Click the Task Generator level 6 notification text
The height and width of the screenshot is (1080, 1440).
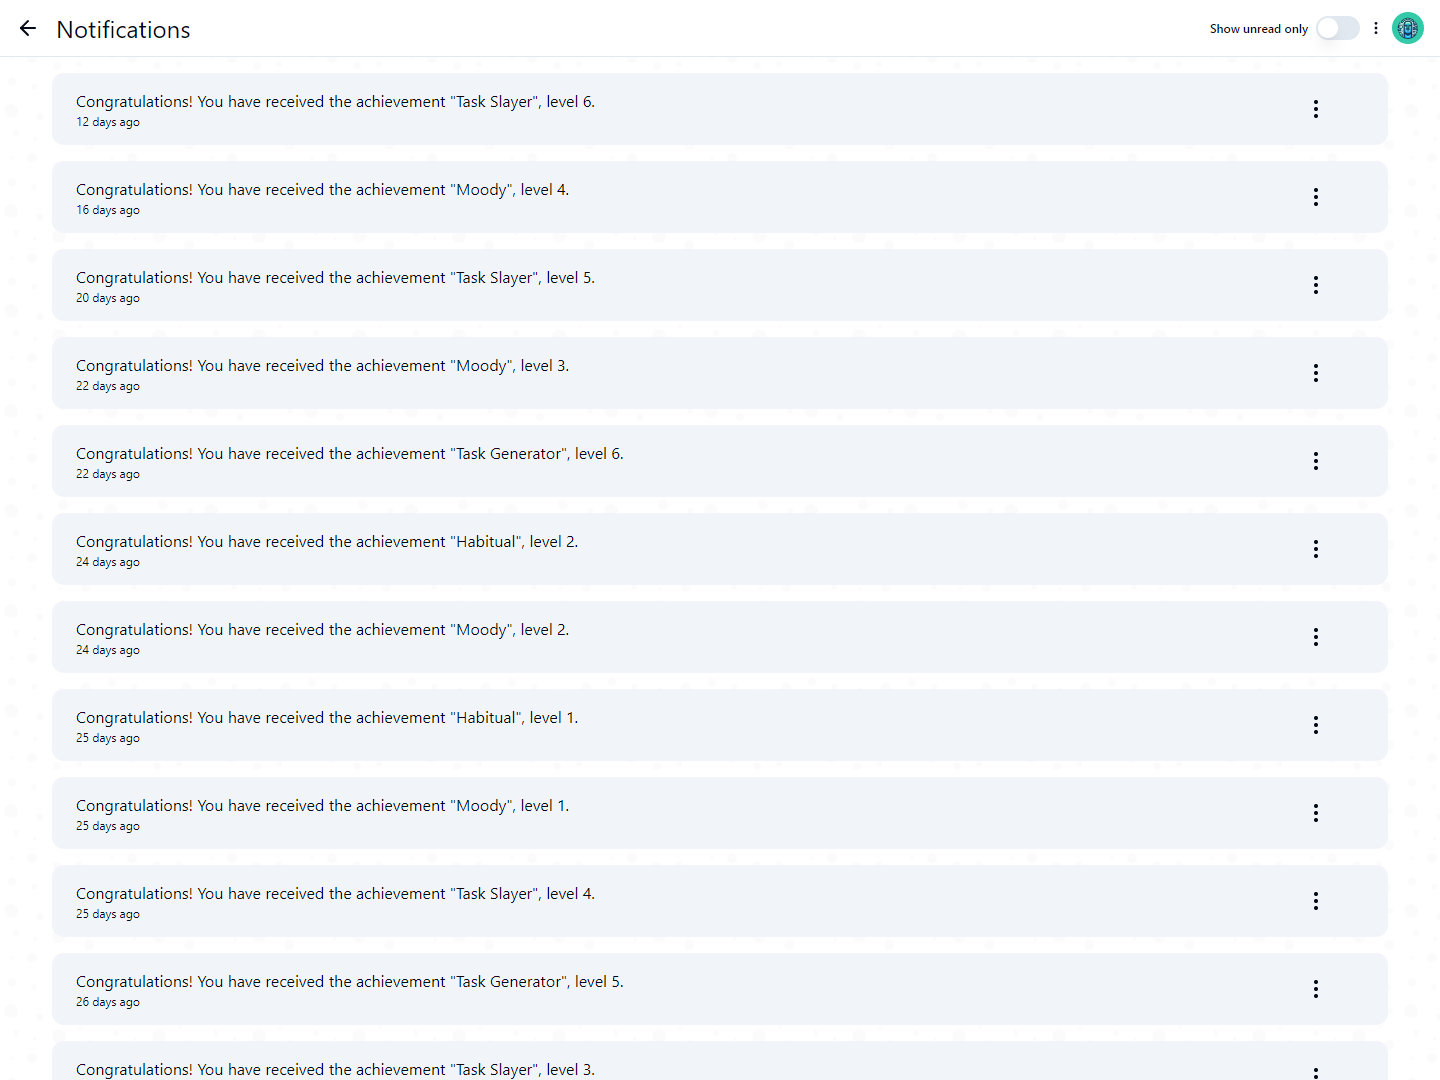pyautogui.click(x=349, y=454)
